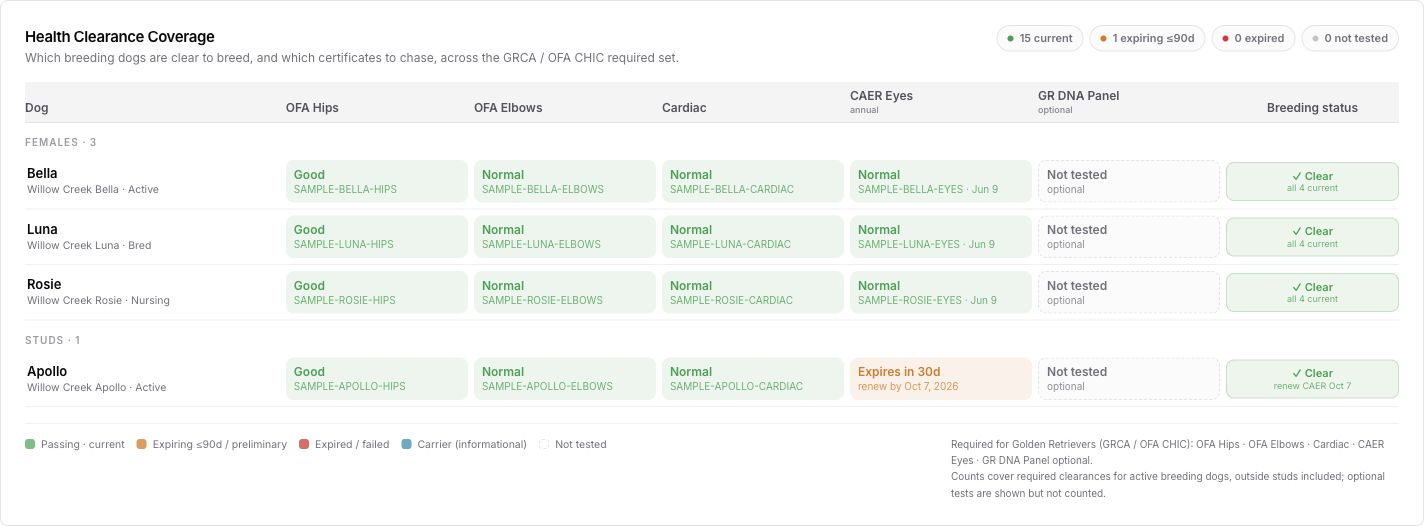Open Luna's GR DNA Panel Not tested cell
The image size is (1424, 526).
pos(1129,237)
